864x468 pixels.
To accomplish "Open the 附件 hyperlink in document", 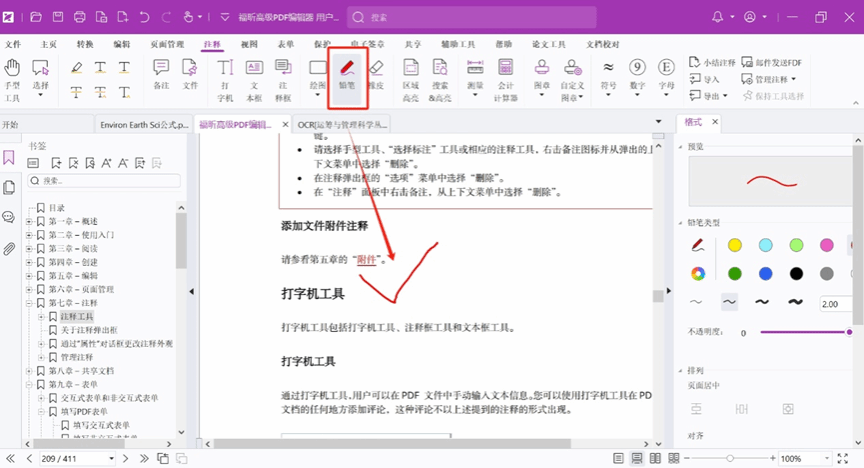I will click(x=367, y=259).
